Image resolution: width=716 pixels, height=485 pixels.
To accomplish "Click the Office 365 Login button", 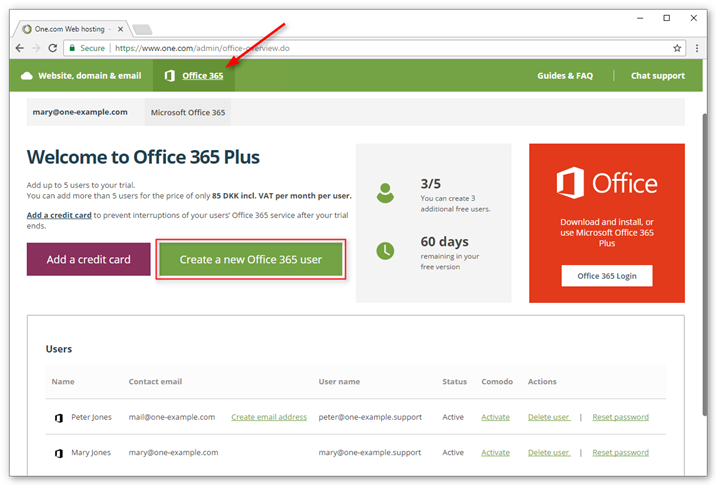I will [607, 276].
